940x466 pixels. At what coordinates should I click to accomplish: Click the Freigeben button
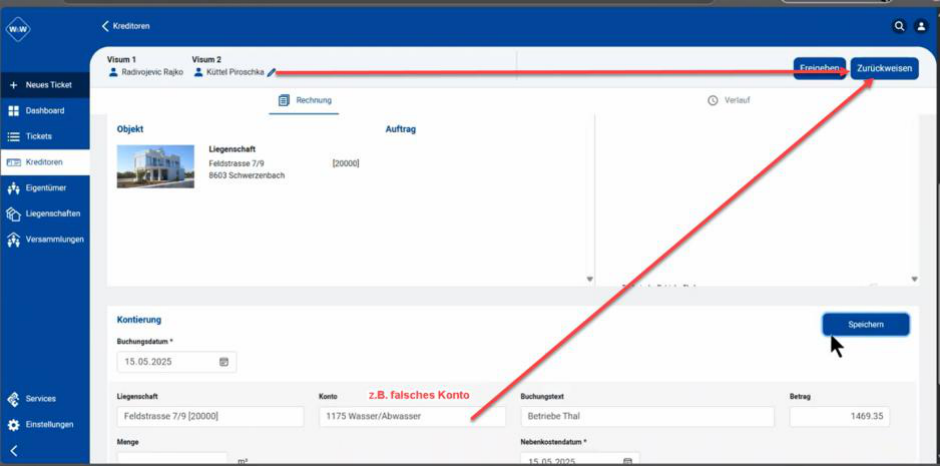coord(819,68)
